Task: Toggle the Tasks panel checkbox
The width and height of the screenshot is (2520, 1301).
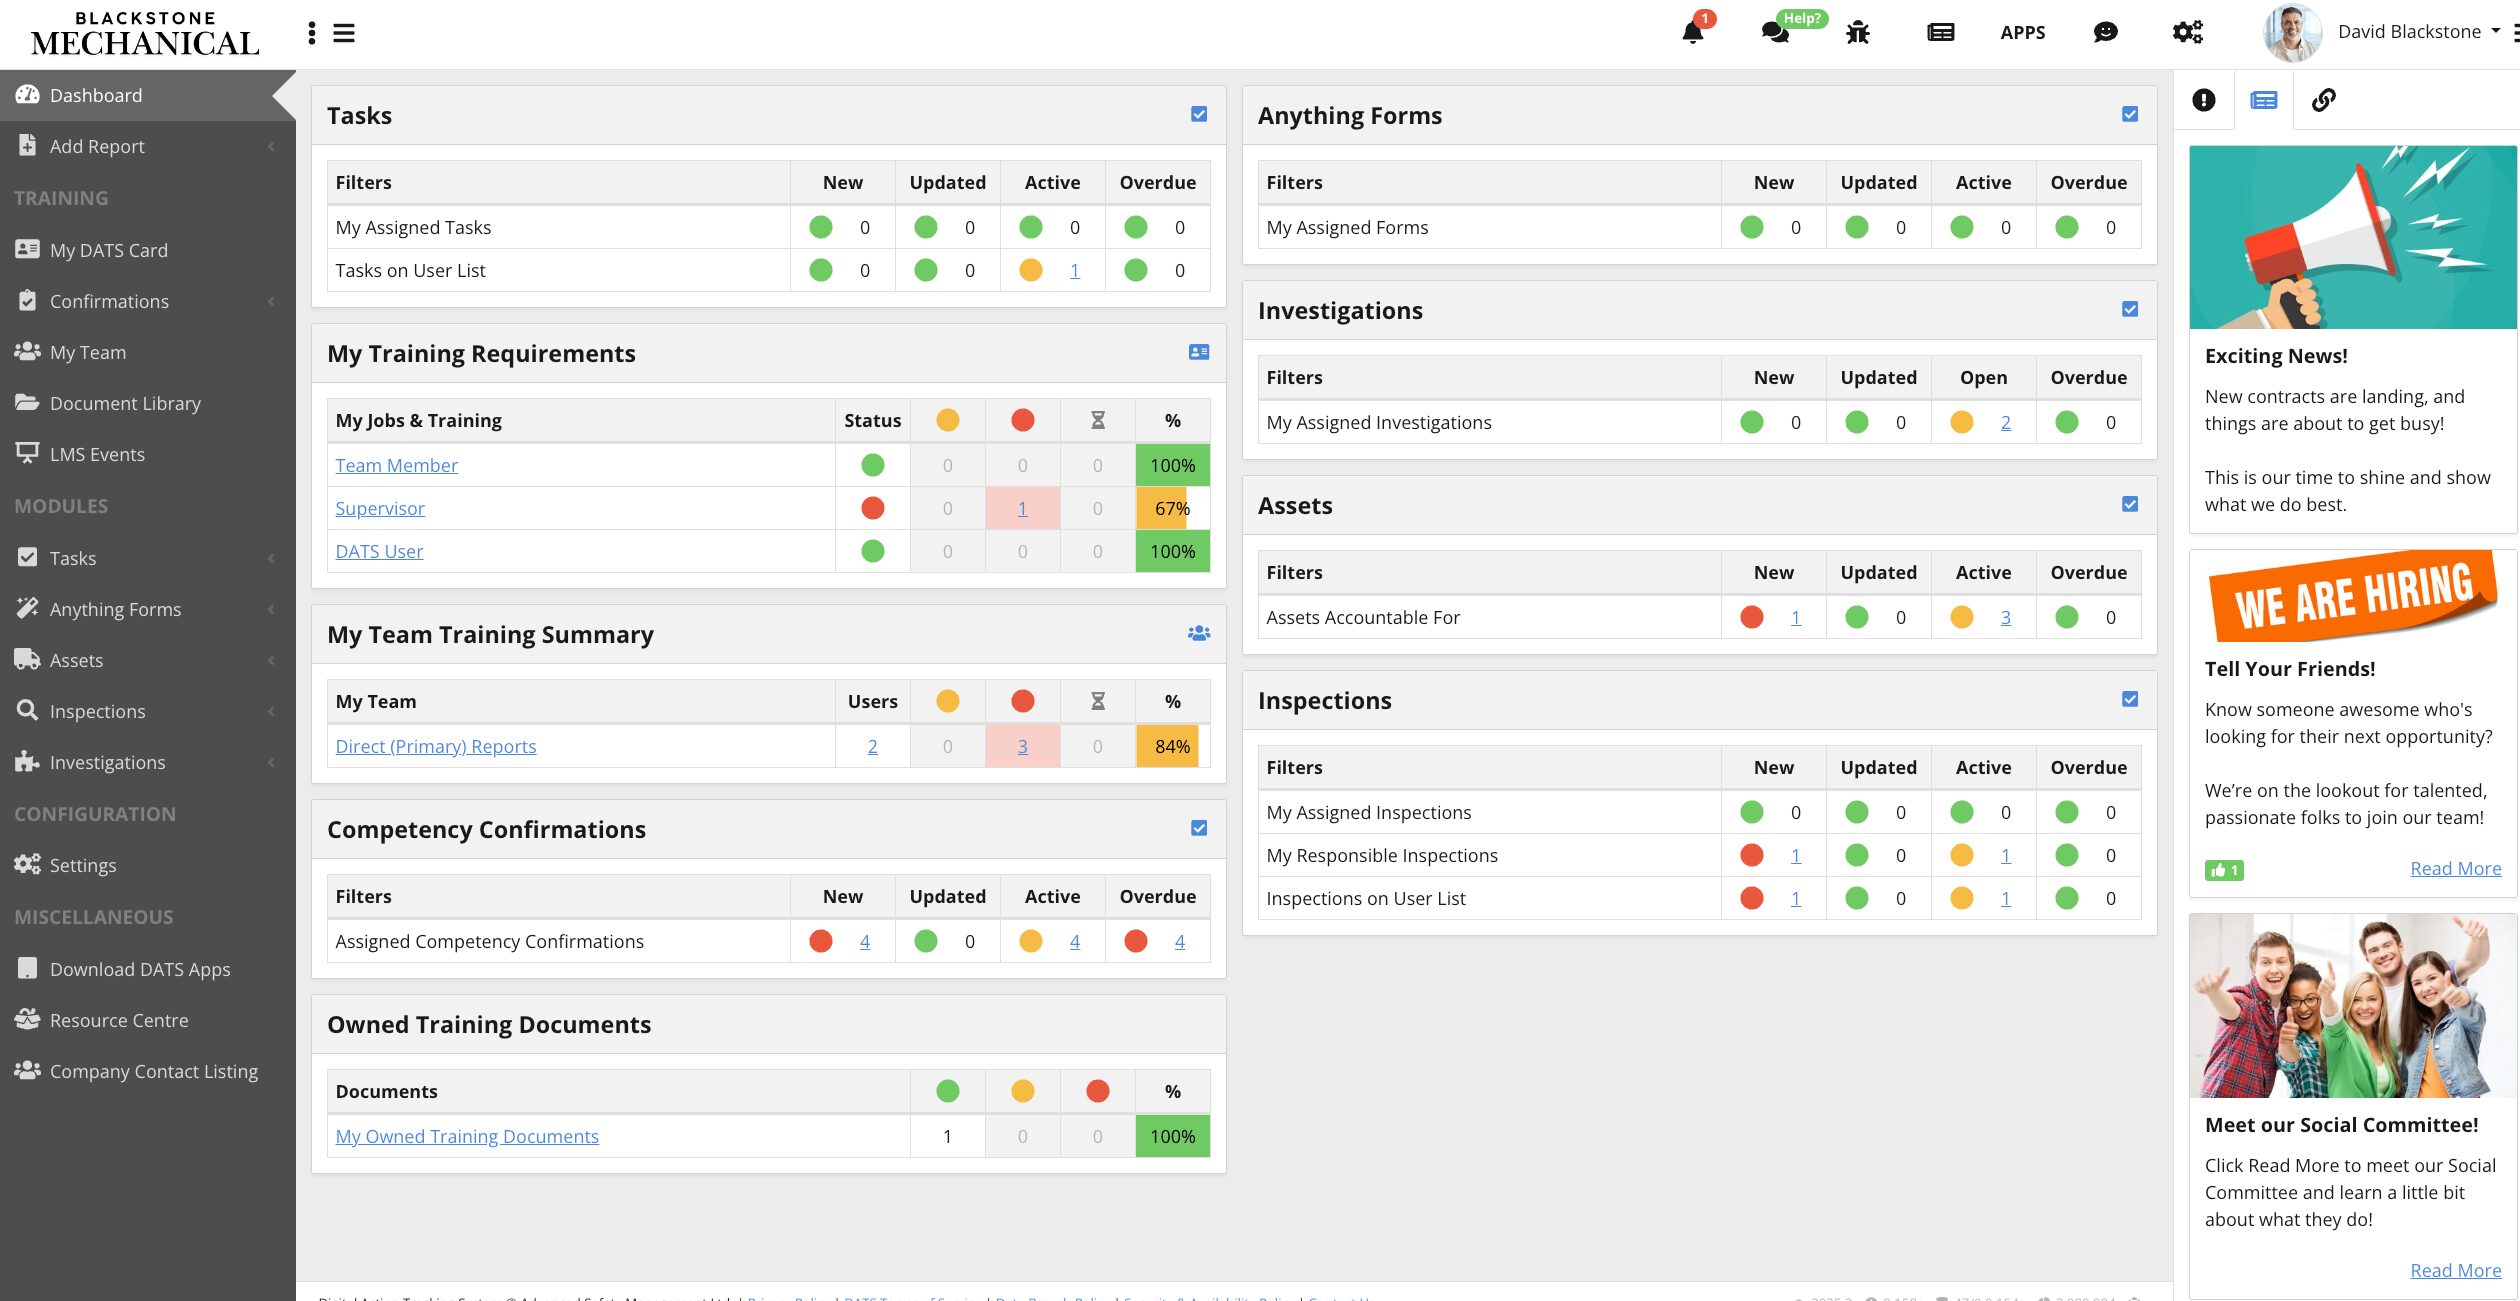Action: pyautogui.click(x=1199, y=114)
